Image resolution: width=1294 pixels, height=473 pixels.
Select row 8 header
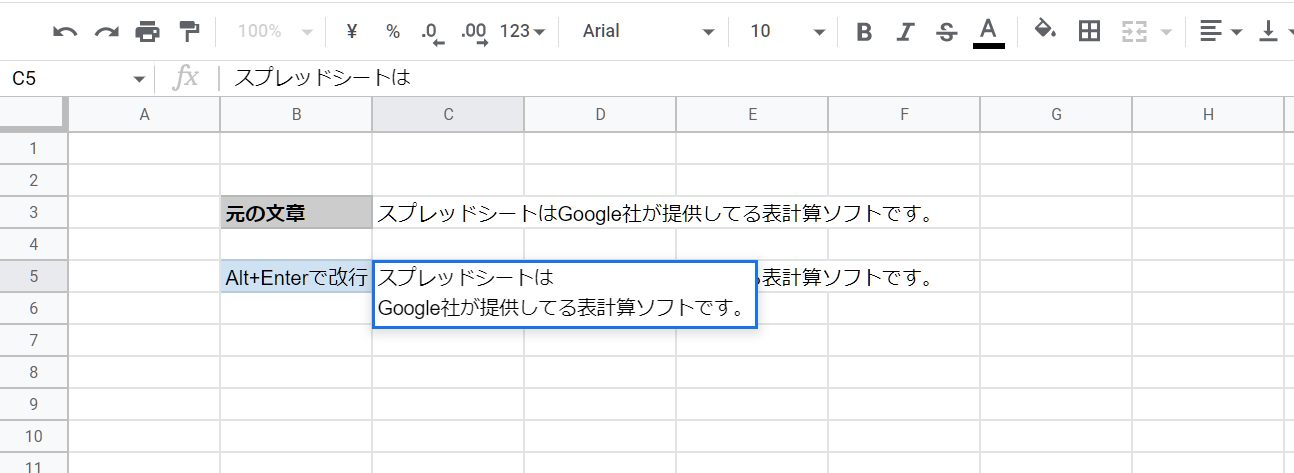pos(33,372)
